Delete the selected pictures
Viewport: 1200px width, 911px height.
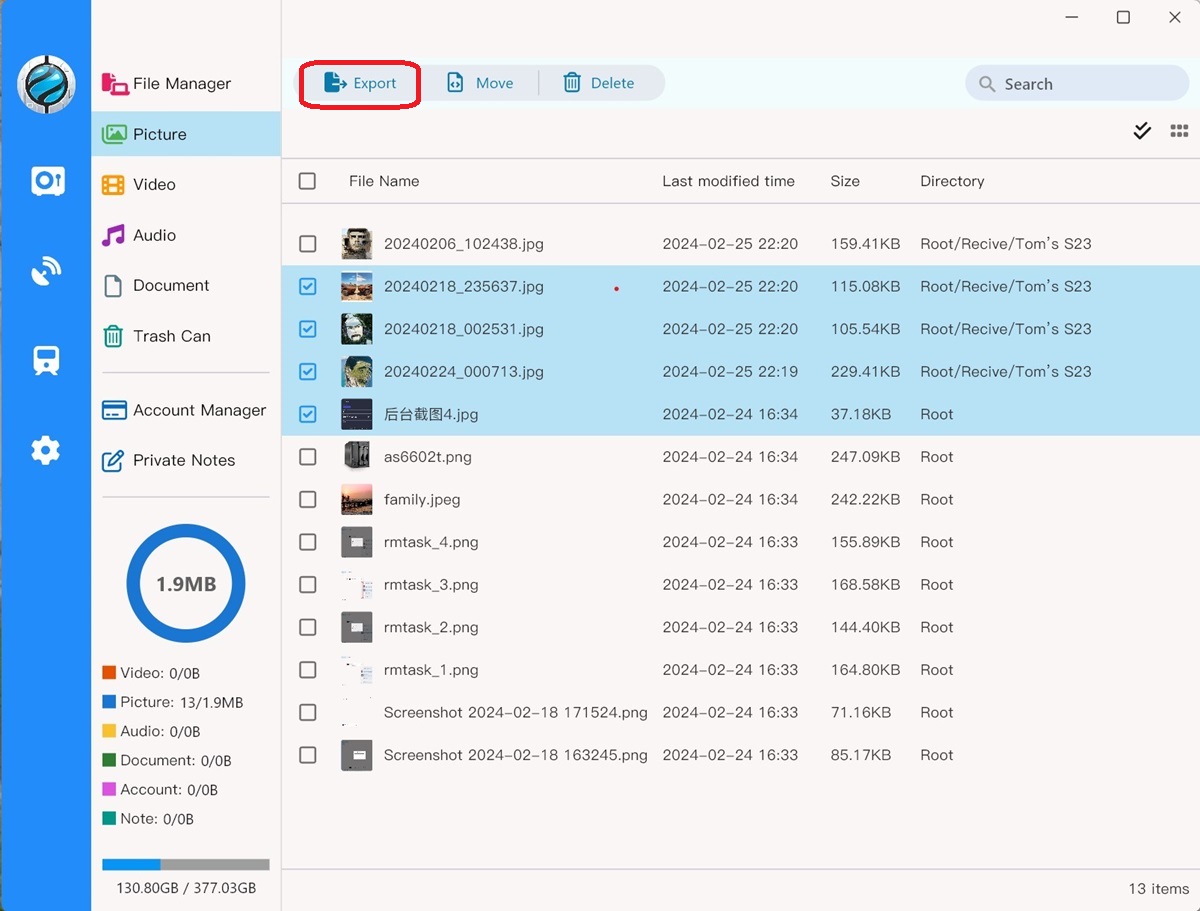(599, 83)
